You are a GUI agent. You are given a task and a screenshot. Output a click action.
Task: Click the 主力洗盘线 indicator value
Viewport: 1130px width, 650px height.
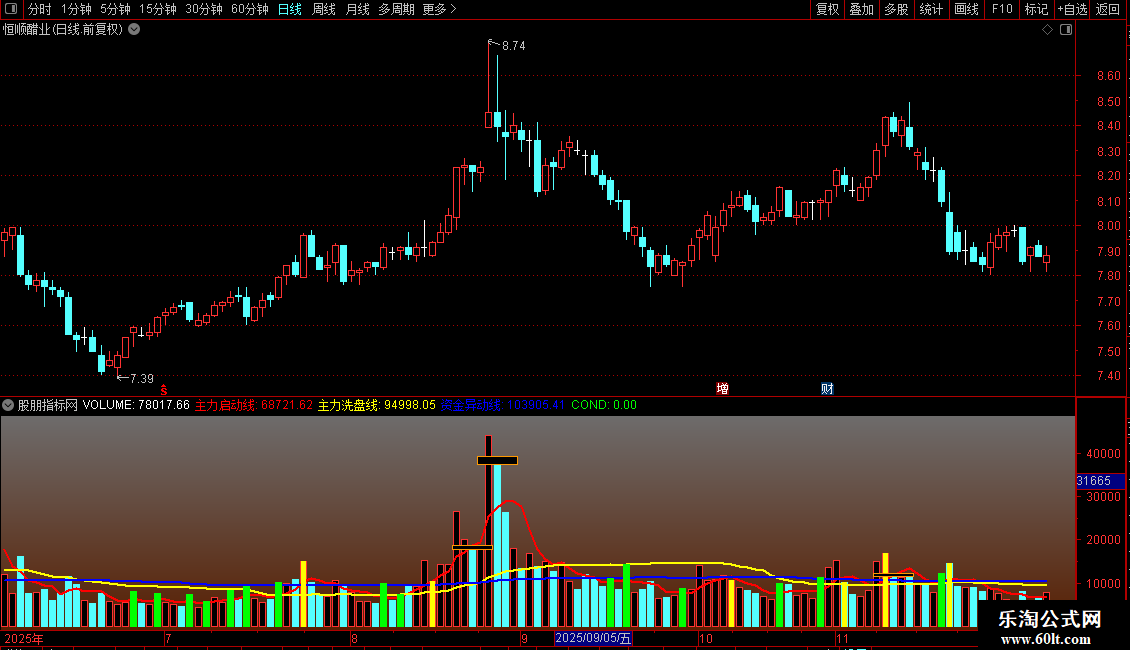point(377,405)
